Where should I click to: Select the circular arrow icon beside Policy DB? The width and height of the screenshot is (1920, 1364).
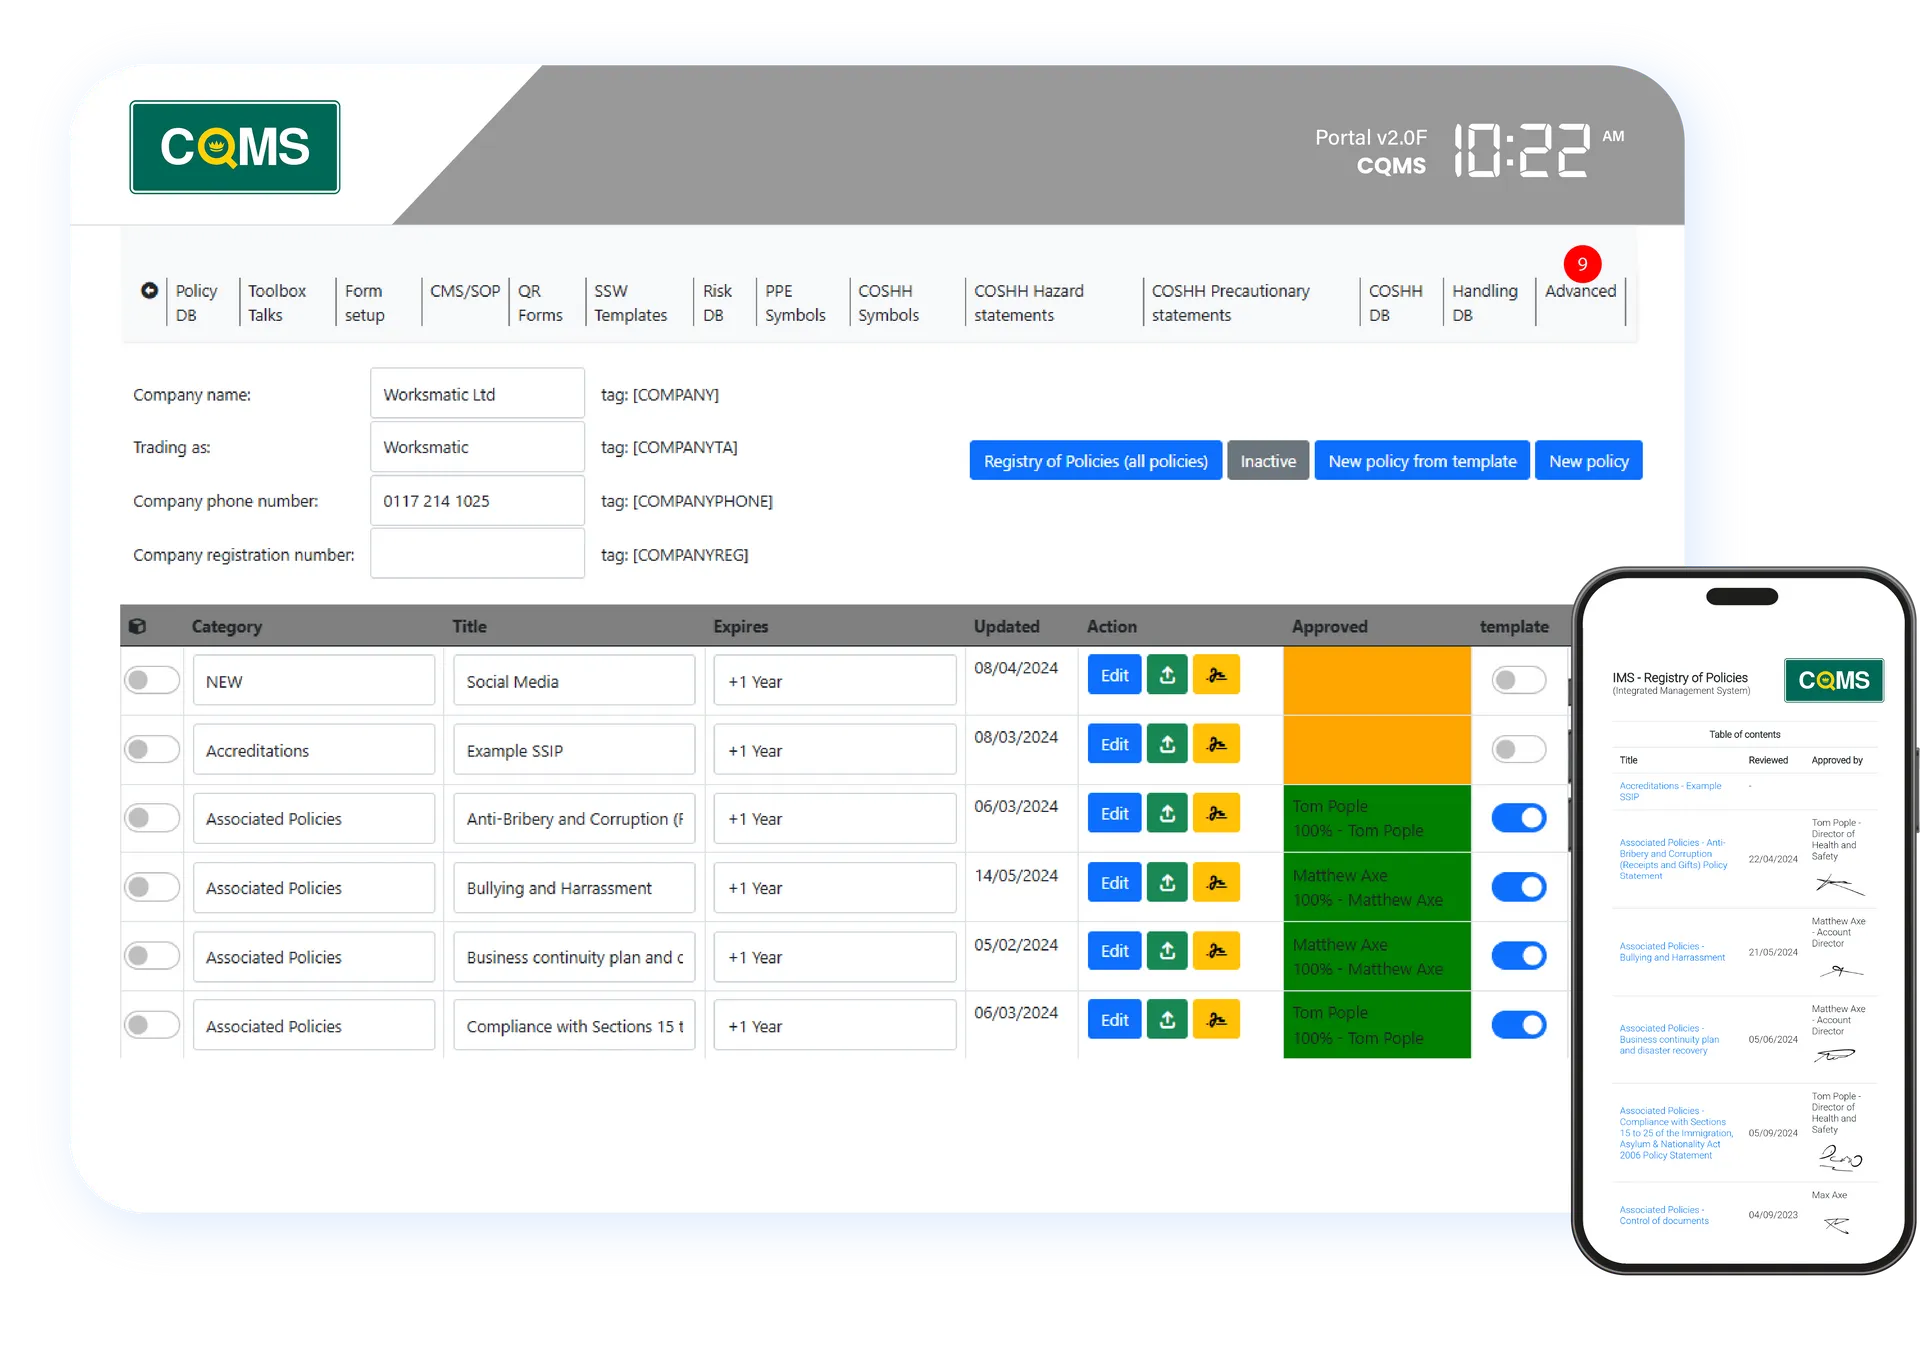coord(150,290)
